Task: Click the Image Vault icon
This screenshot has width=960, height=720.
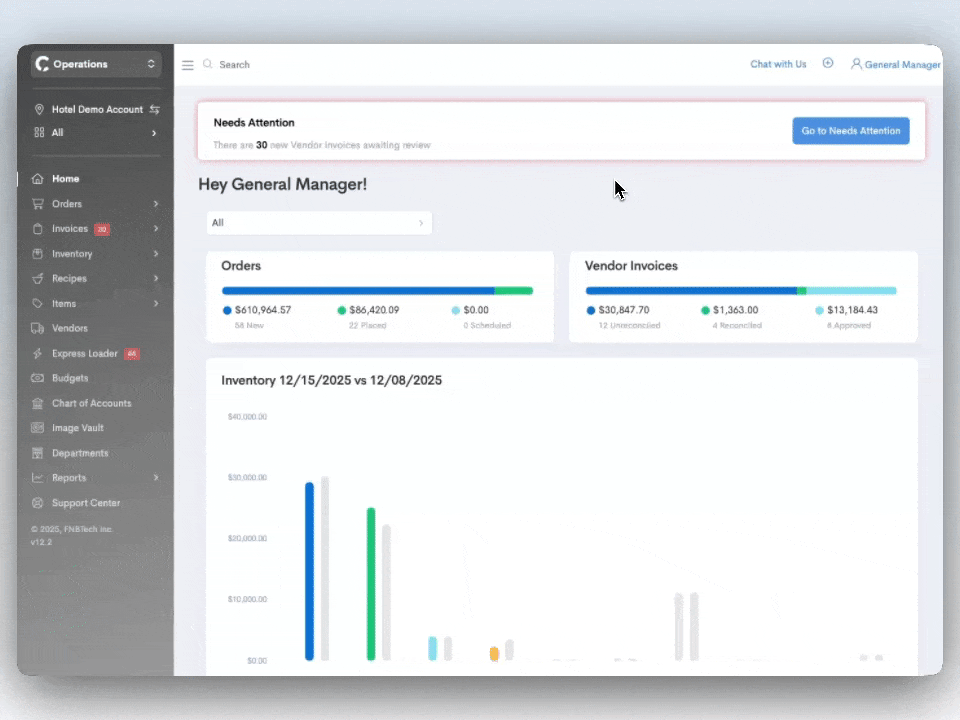Action: 38,428
